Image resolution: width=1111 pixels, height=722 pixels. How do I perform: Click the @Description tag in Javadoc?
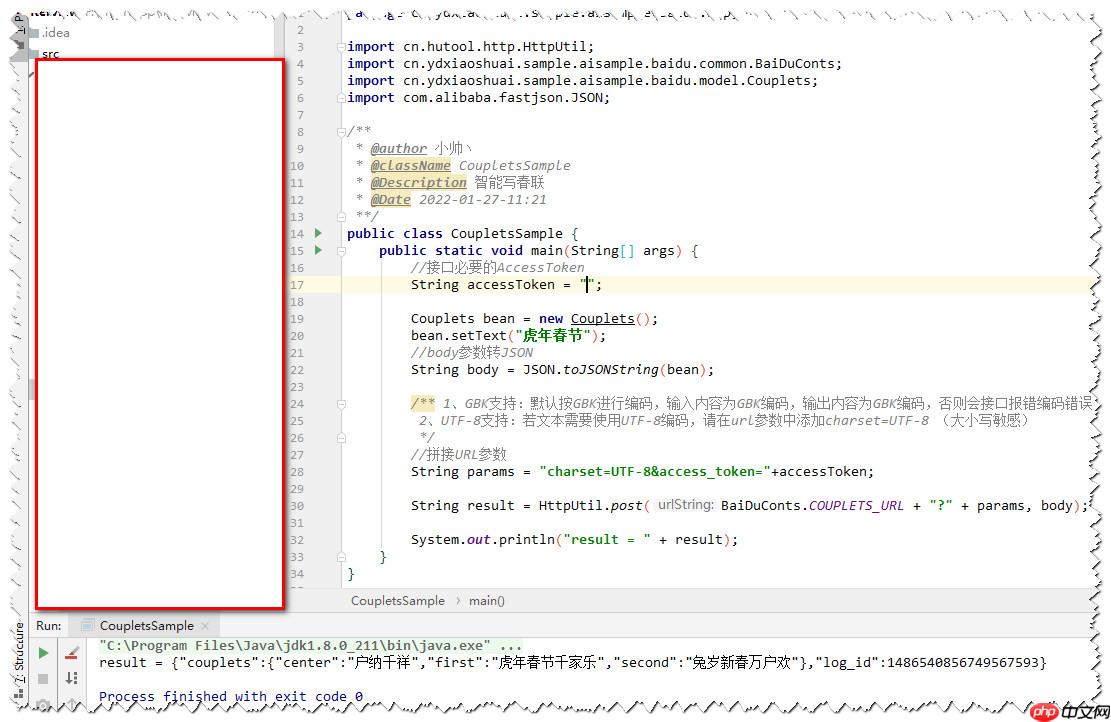[x=418, y=182]
